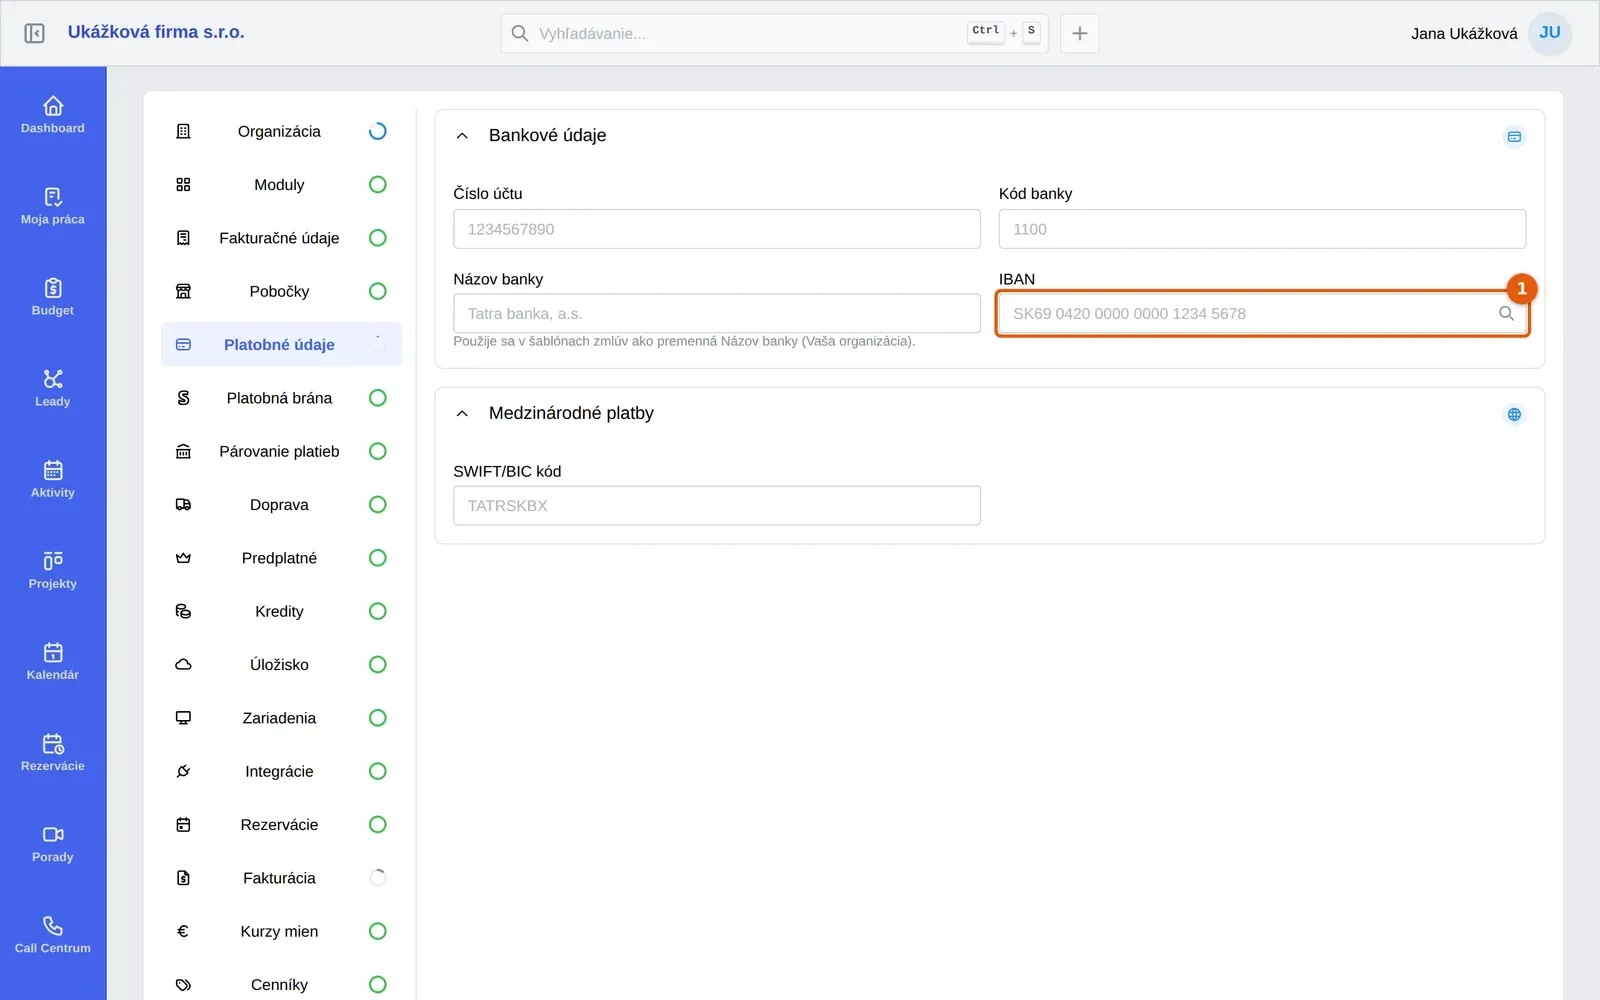Click the JU user avatar

click(1550, 33)
